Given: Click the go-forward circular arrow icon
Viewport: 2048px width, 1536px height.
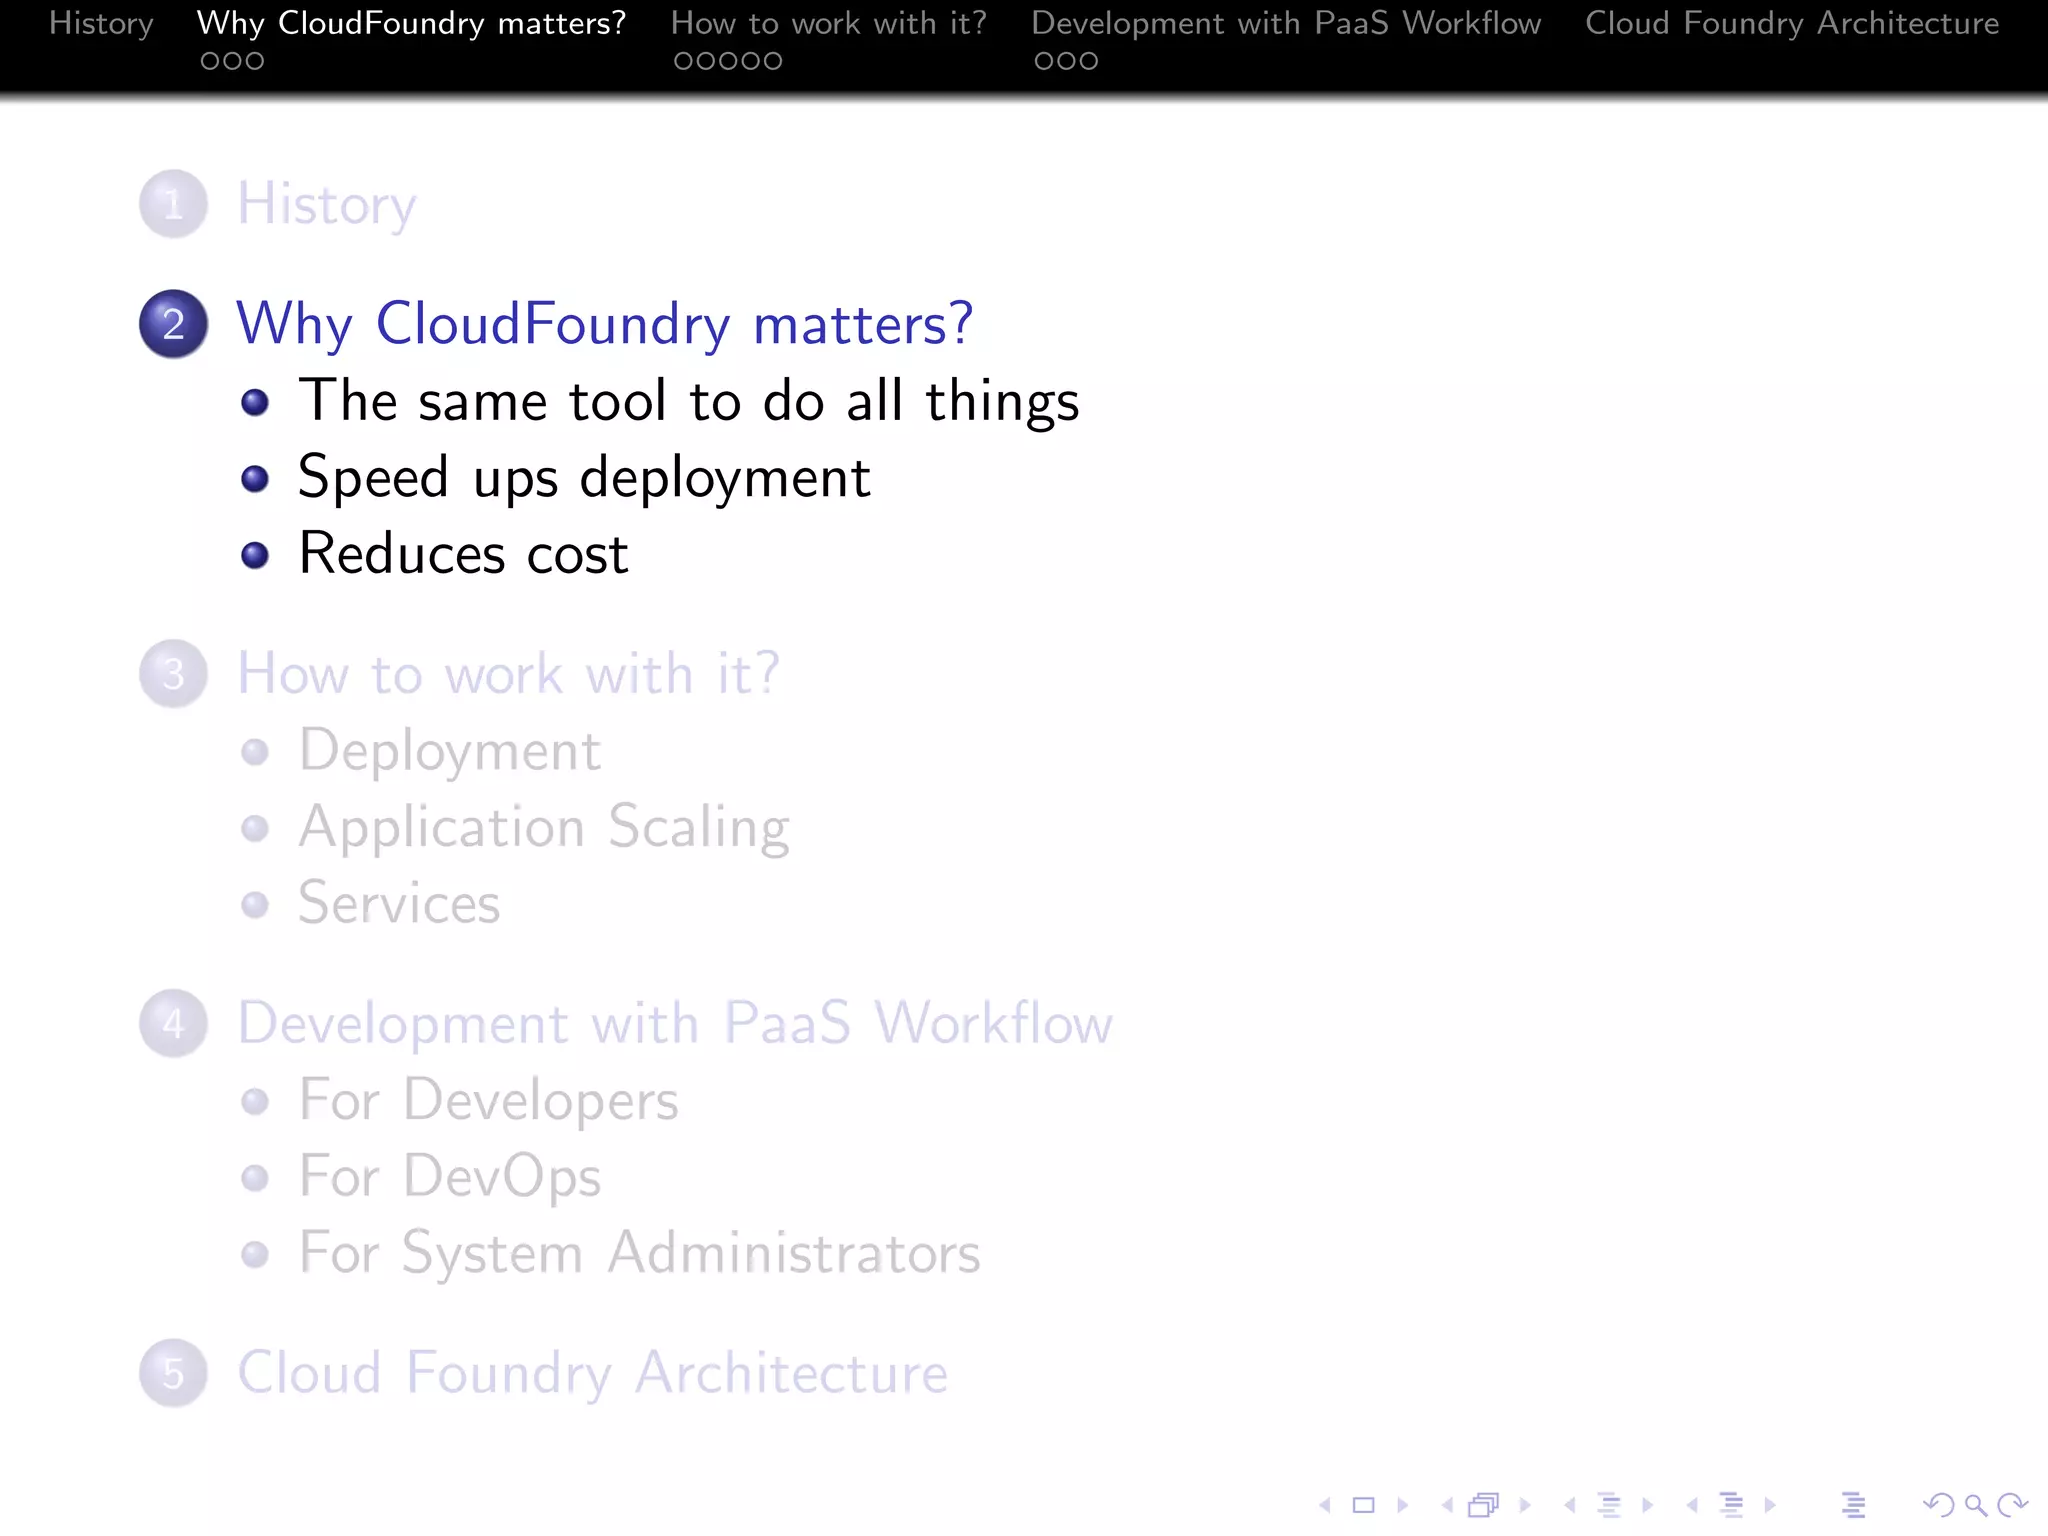Looking at the screenshot, I should pos(2011,1505).
